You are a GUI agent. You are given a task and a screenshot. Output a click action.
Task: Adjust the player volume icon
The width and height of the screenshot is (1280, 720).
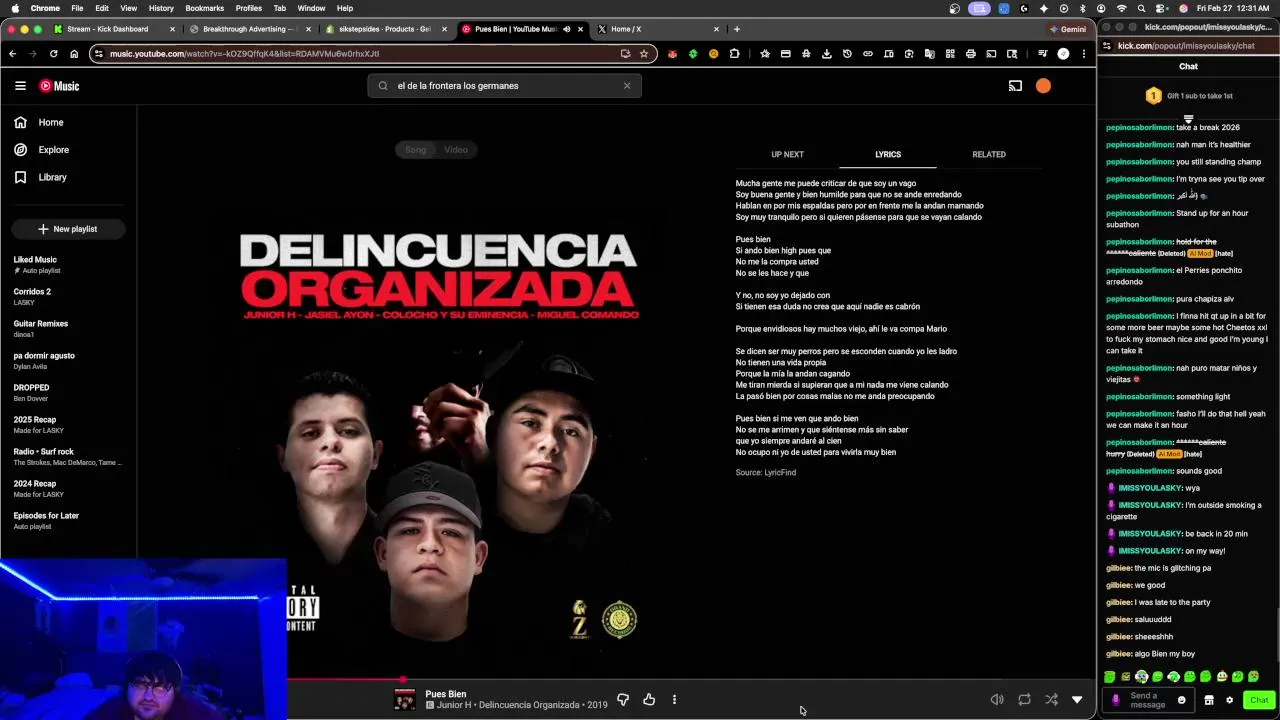997,700
